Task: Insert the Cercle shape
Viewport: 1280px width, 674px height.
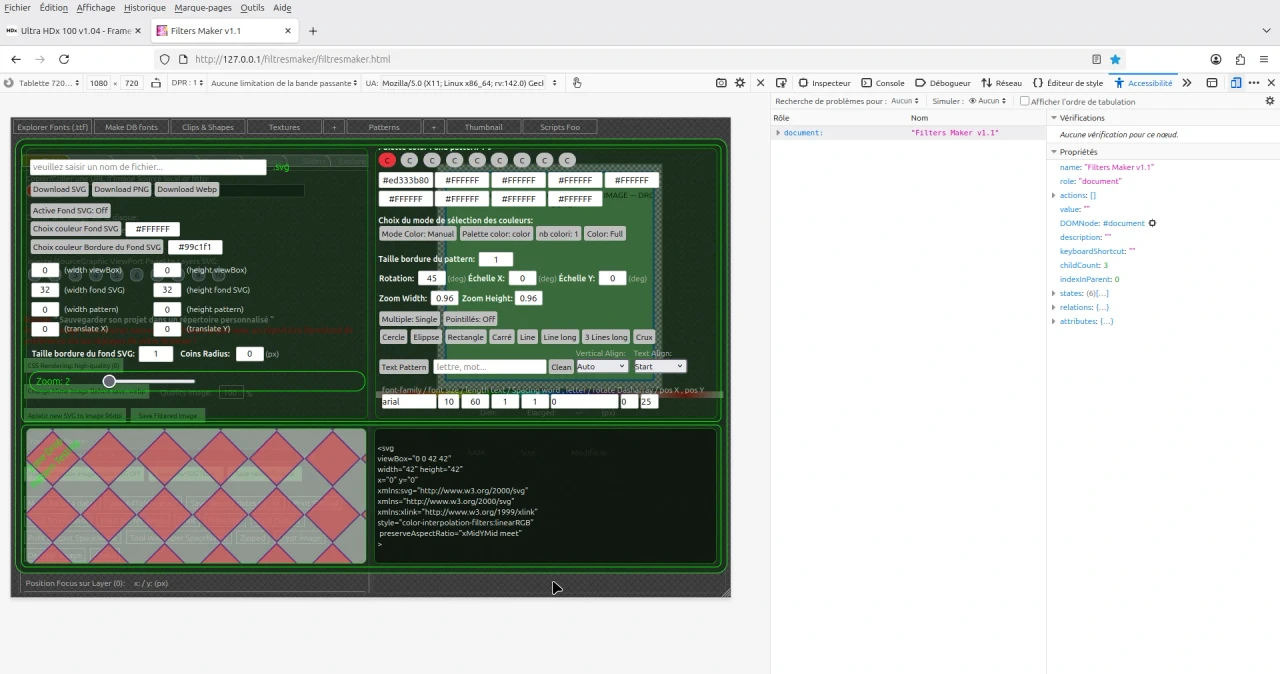Action: pos(393,337)
